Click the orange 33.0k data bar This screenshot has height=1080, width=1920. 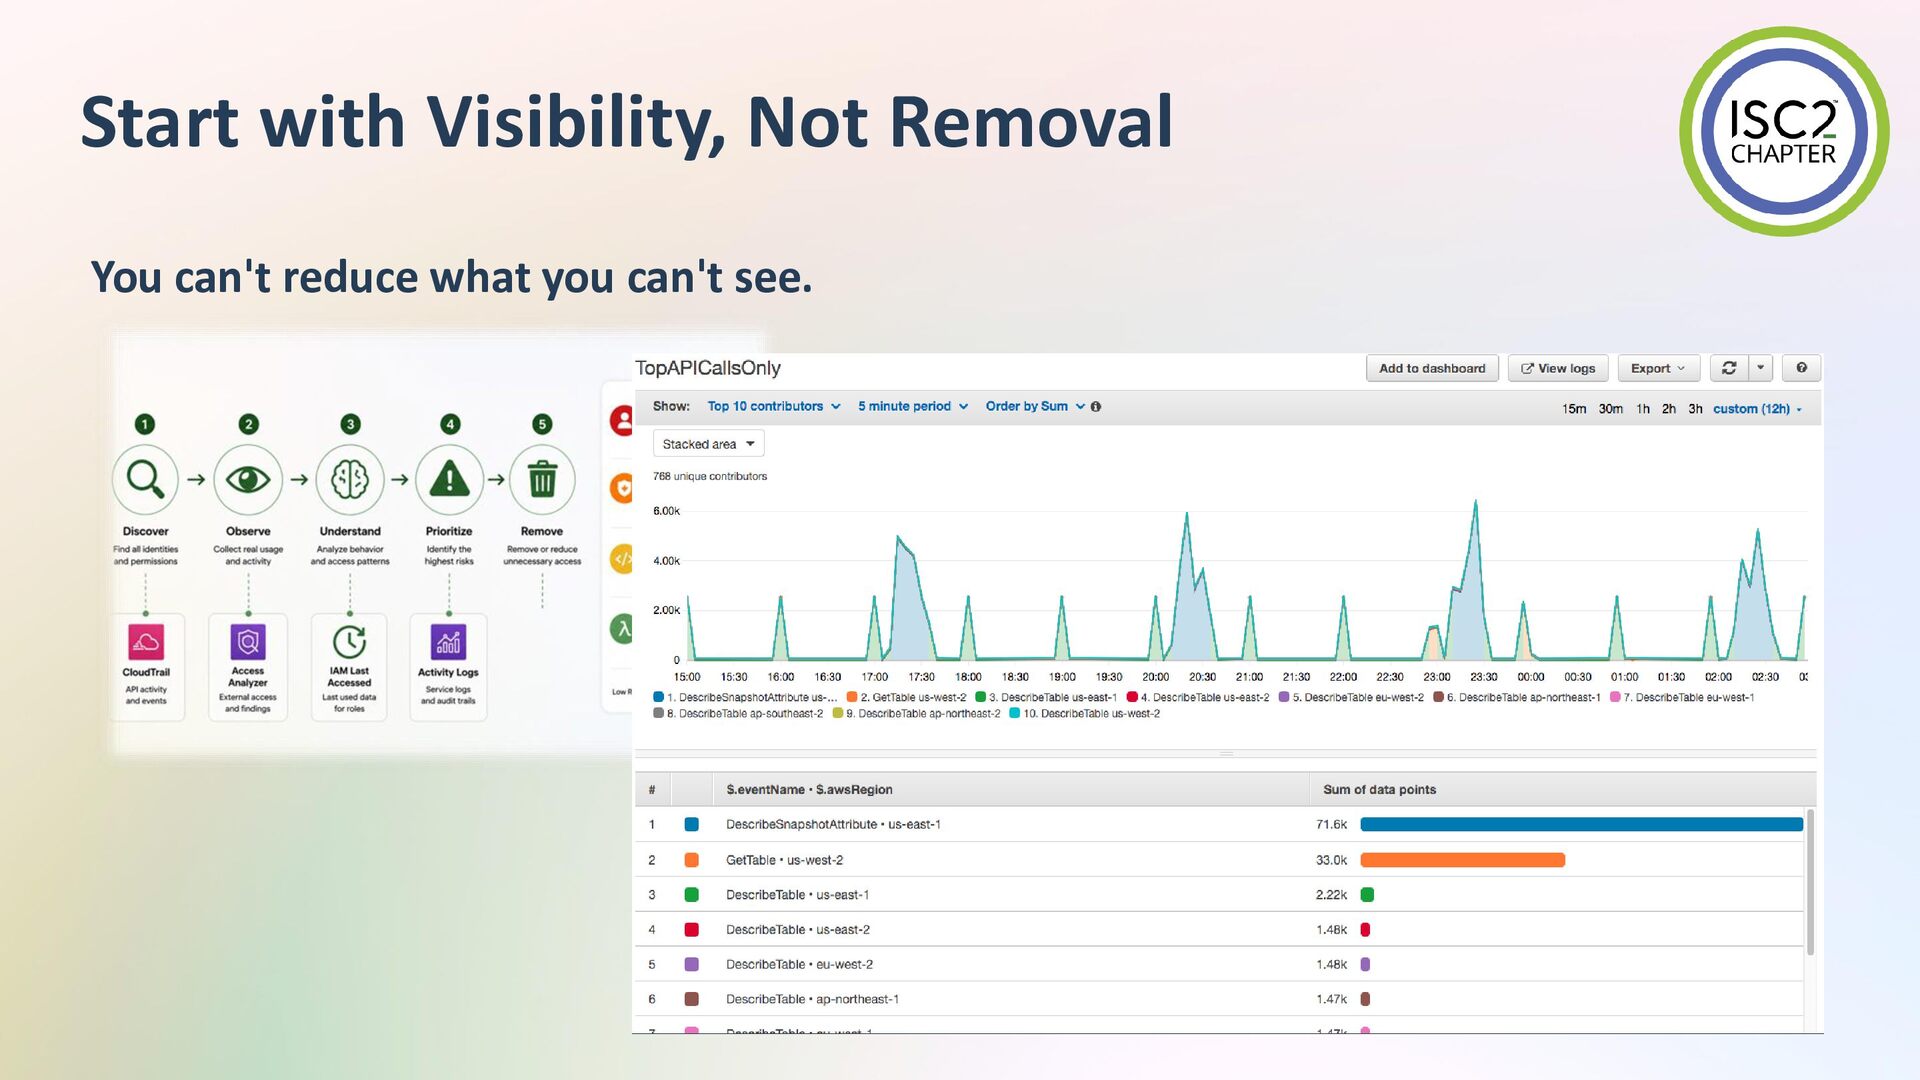click(x=1462, y=860)
